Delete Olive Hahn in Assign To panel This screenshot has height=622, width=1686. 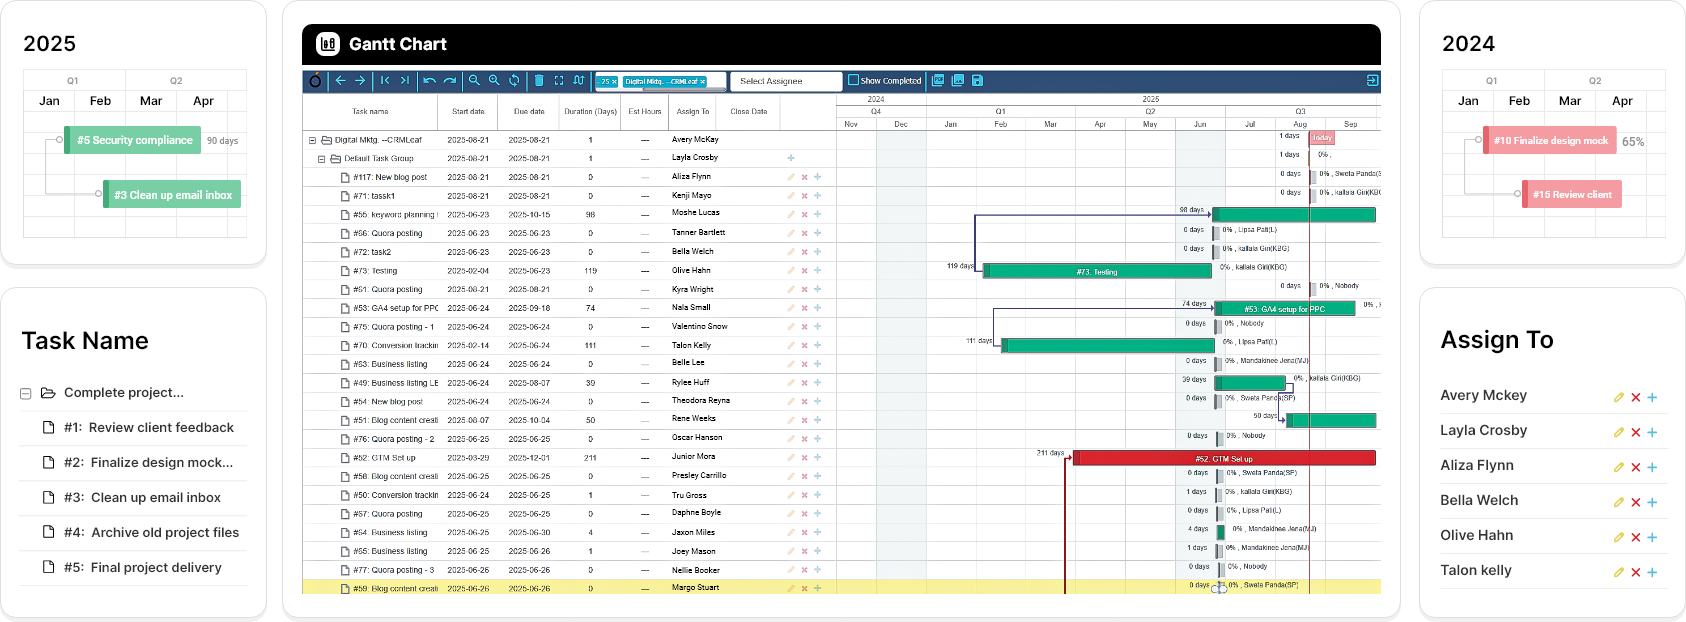point(1636,537)
